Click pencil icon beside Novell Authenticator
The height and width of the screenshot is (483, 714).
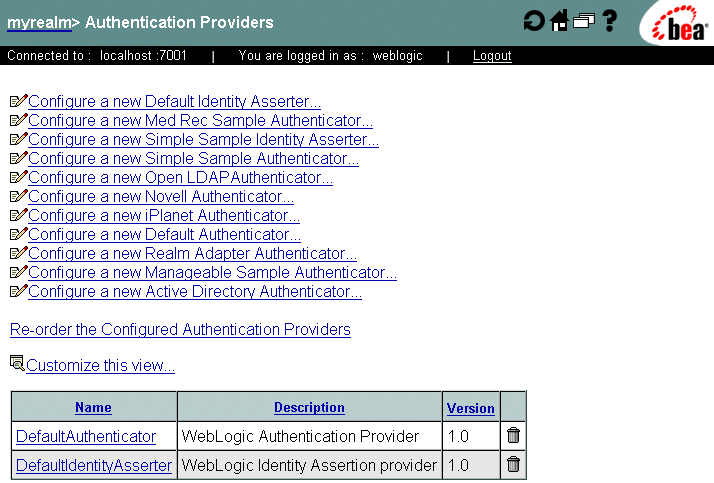19,196
